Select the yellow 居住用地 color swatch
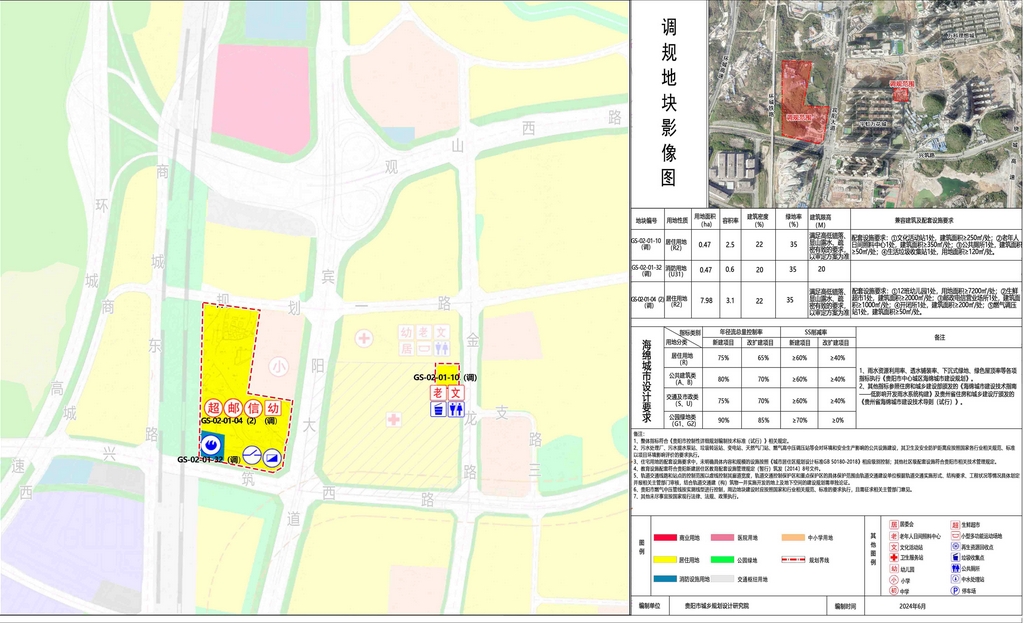The height and width of the screenshot is (623, 1024). (x=664, y=558)
